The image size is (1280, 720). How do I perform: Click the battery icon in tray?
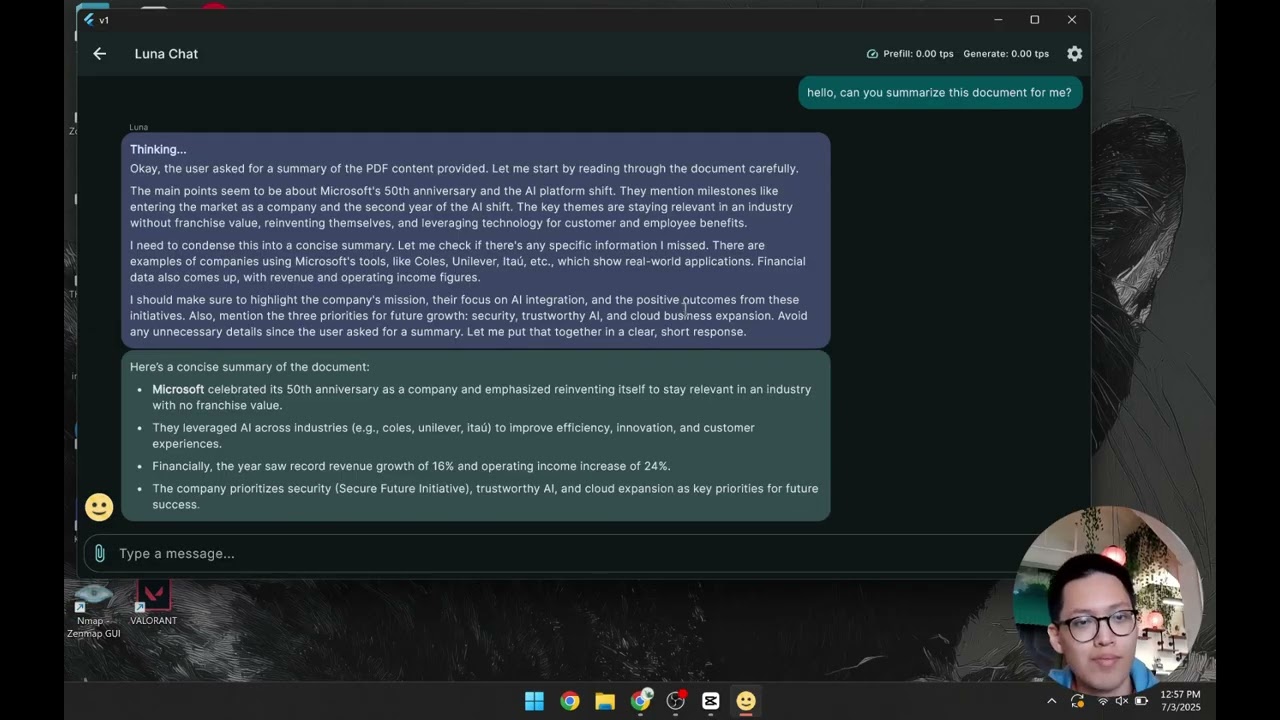click(x=1141, y=701)
